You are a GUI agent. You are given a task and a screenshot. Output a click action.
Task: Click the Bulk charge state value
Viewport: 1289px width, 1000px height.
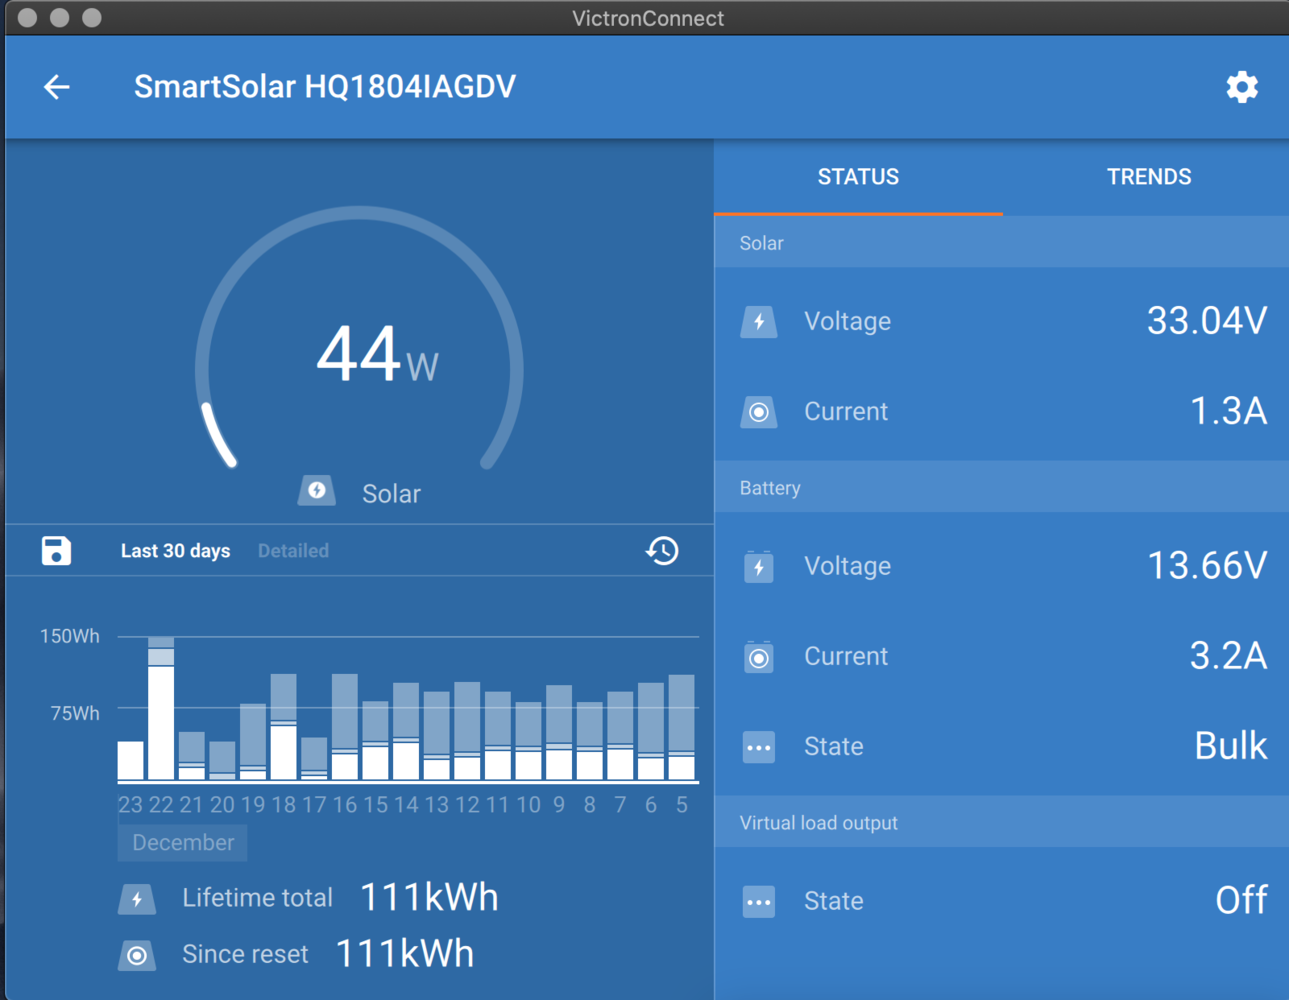(1231, 746)
